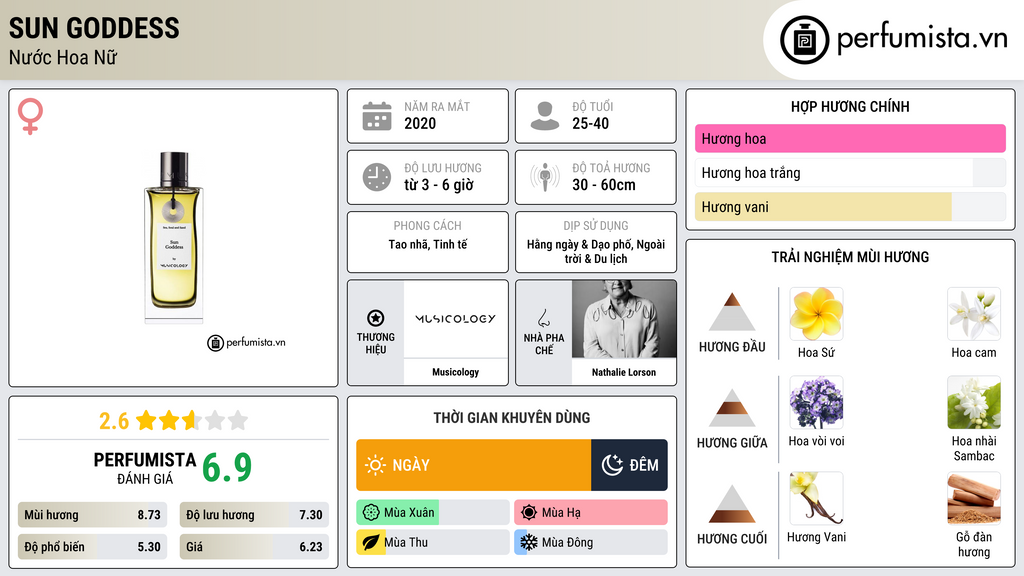This screenshot has height=576, width=1024.
Task: Click the TRẢI NGHIỆM MÙI HƯƠNG heading
Action: coord(850,257)
